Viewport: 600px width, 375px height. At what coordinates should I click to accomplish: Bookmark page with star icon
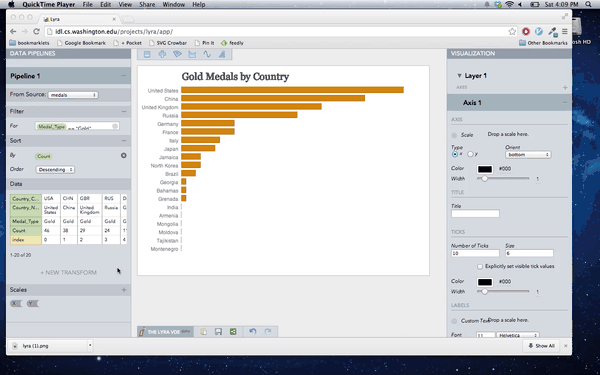click(x=512, y=32)
